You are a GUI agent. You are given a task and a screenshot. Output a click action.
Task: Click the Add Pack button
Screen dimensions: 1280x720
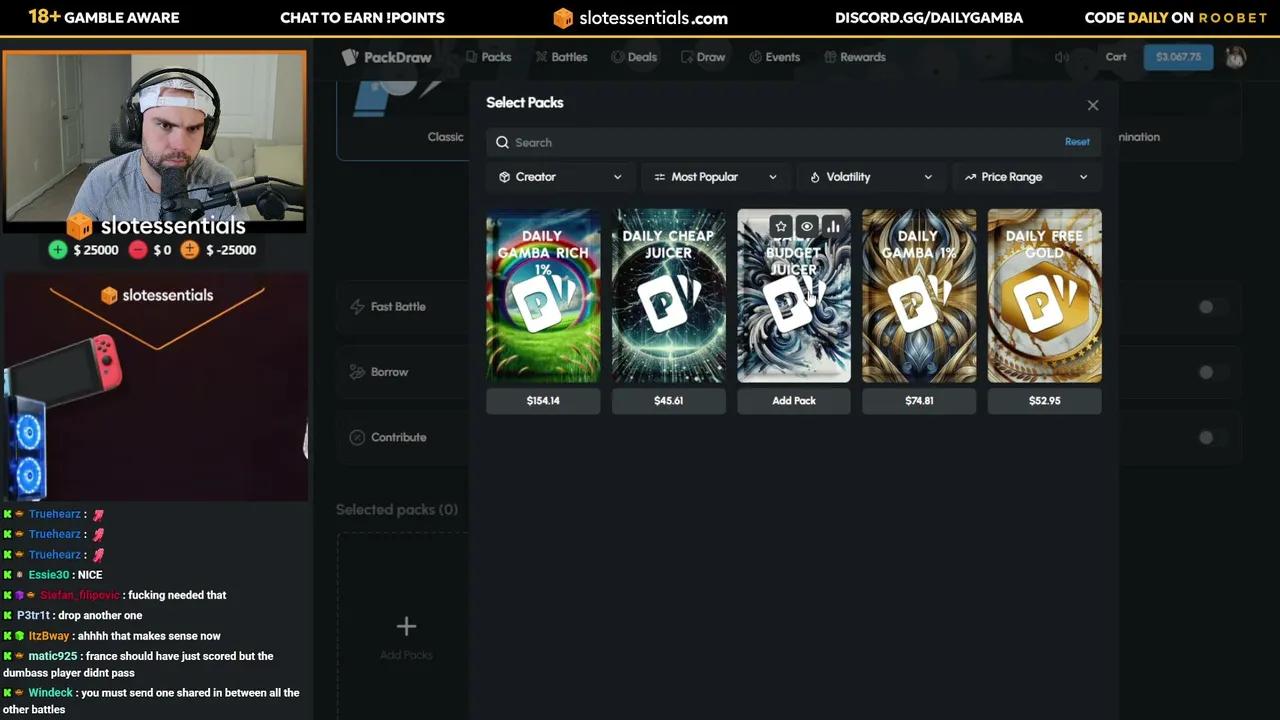tap(794, 401)
